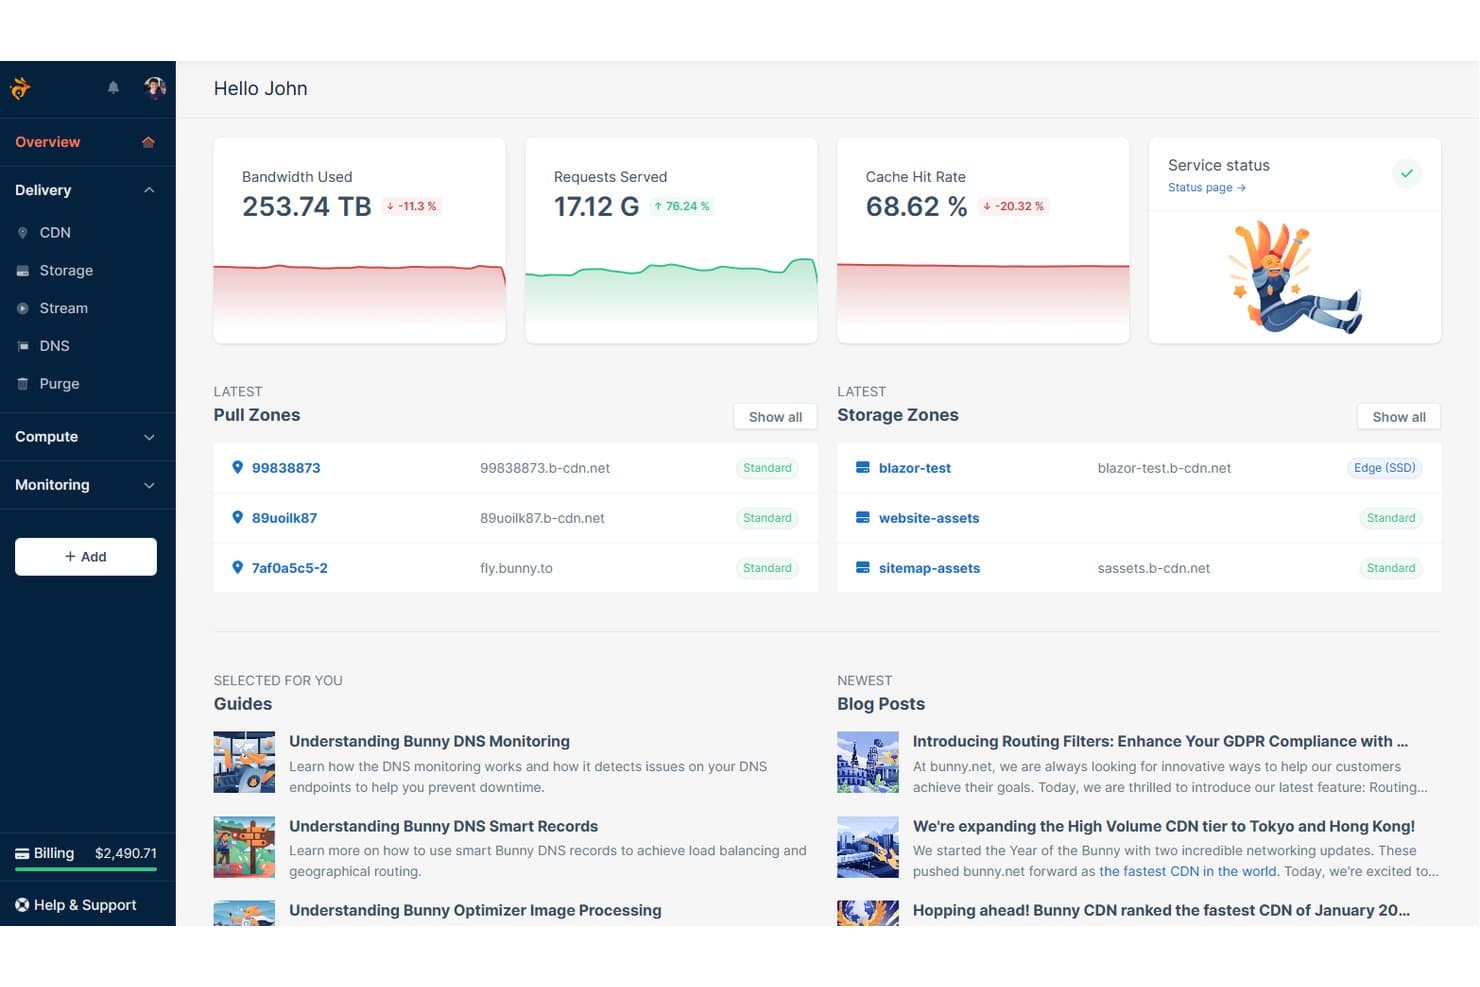Click the Purge trash icon
The width and height of the screenshot is (1480, 987).
[x=23, y=384]
